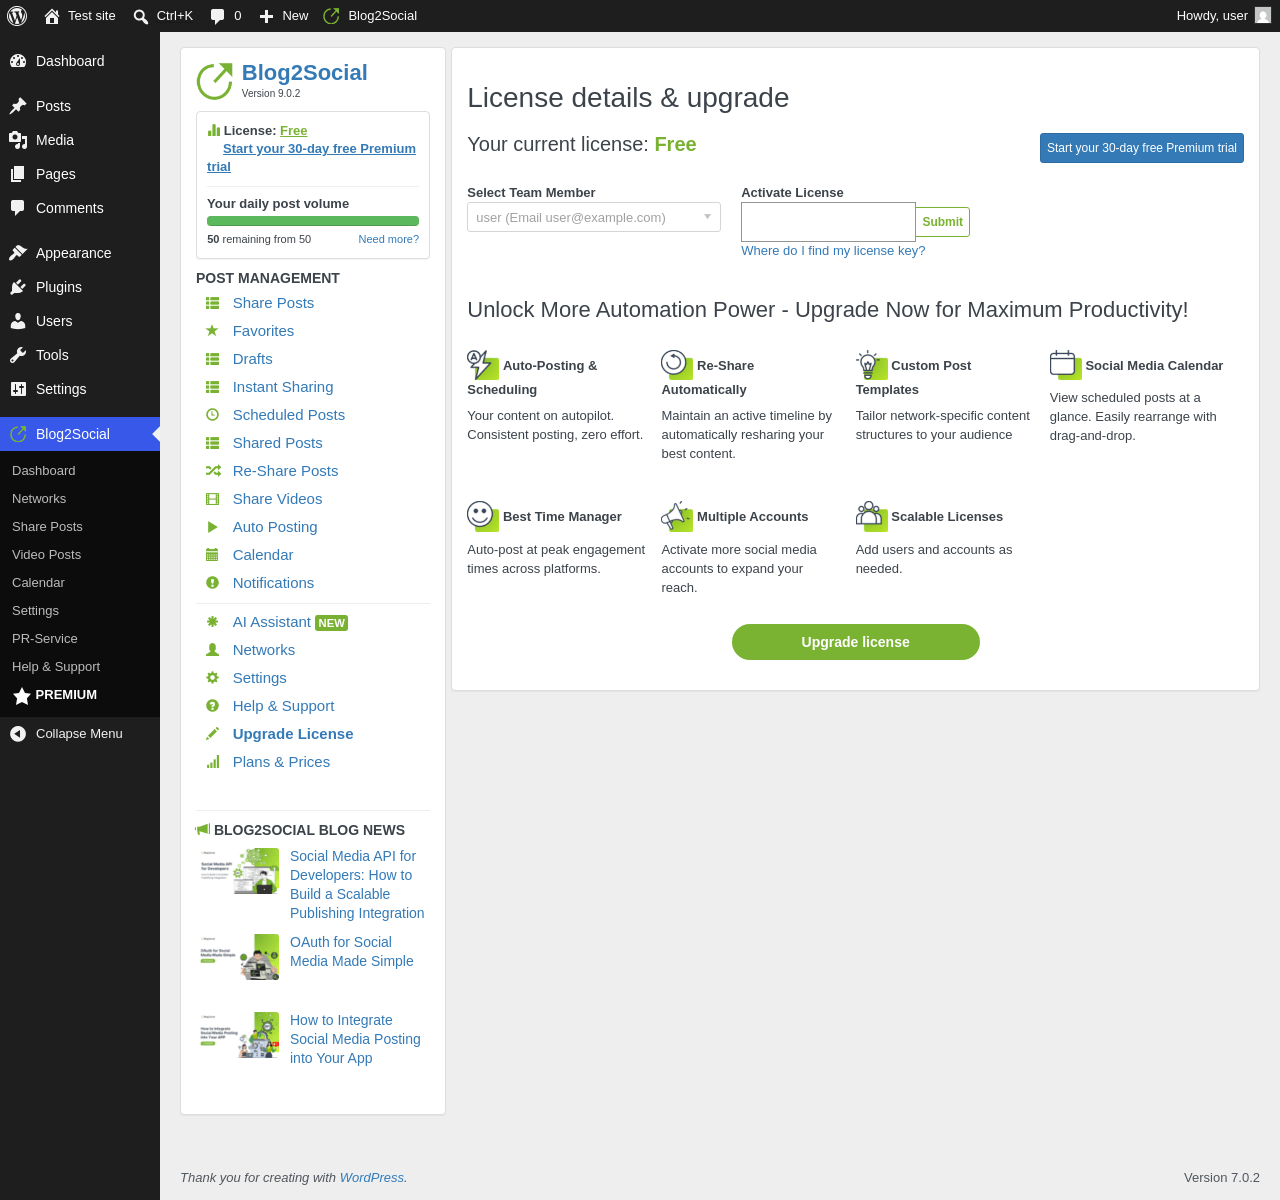Click the green Upgrade license button
This screenshot has width=1280, height=1200.
click(x=856, y=642)
